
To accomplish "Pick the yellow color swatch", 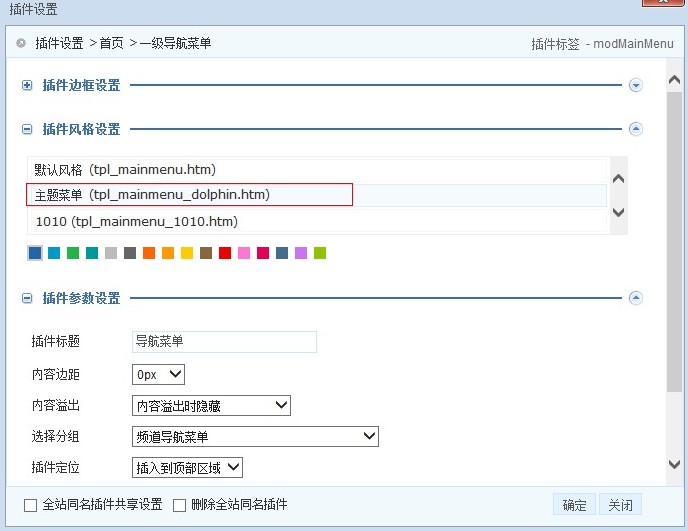I will pyautogui.click(x=187, y=254).
